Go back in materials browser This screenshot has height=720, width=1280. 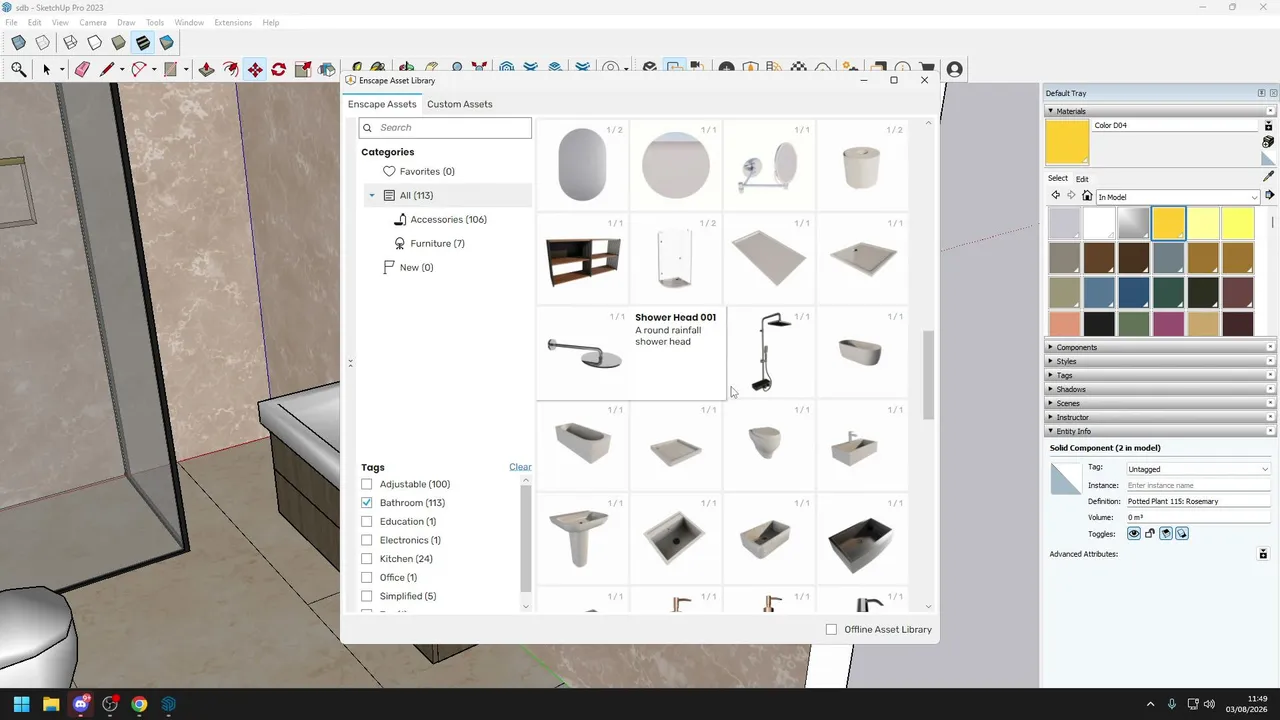pyautogui.click(x=1055, y=196)
